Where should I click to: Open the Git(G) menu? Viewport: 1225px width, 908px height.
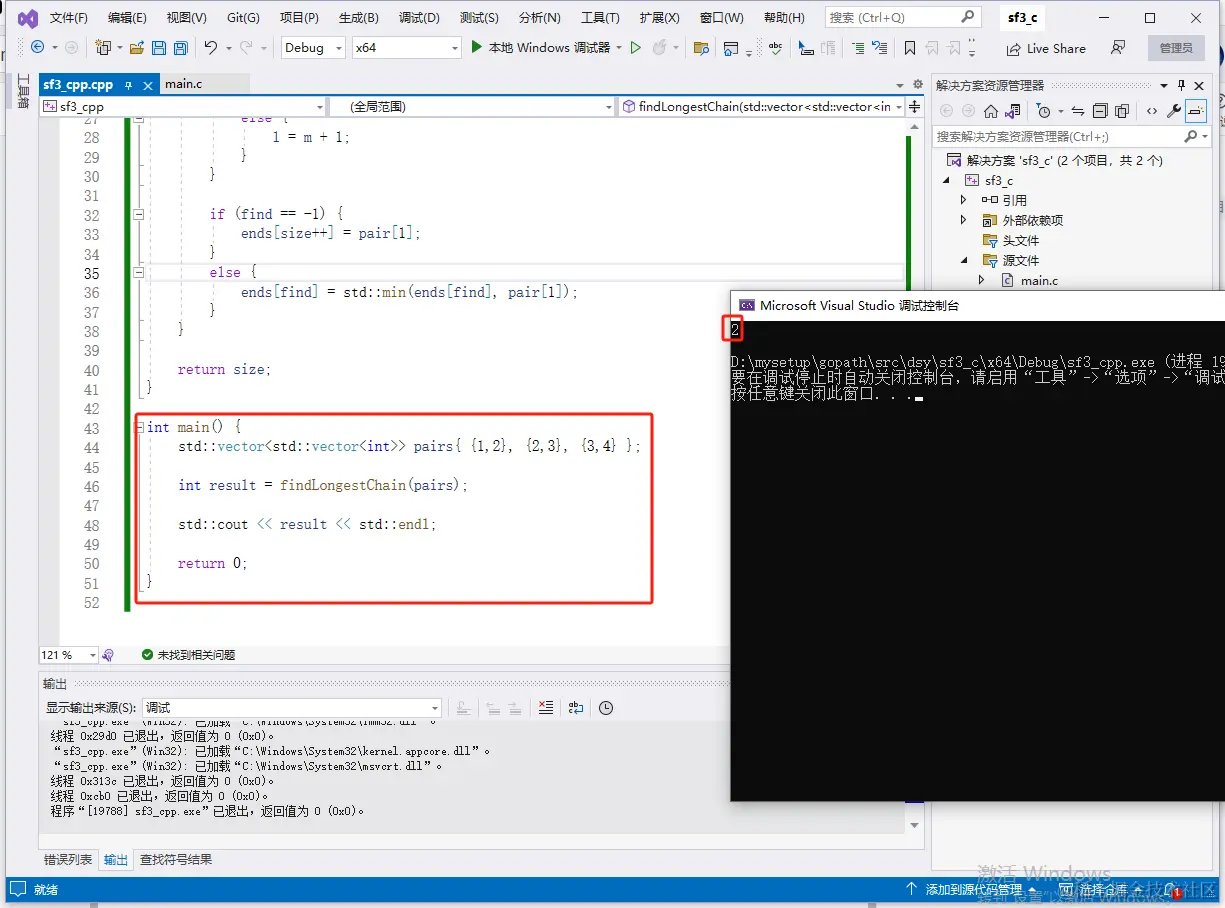pos(243,18)
